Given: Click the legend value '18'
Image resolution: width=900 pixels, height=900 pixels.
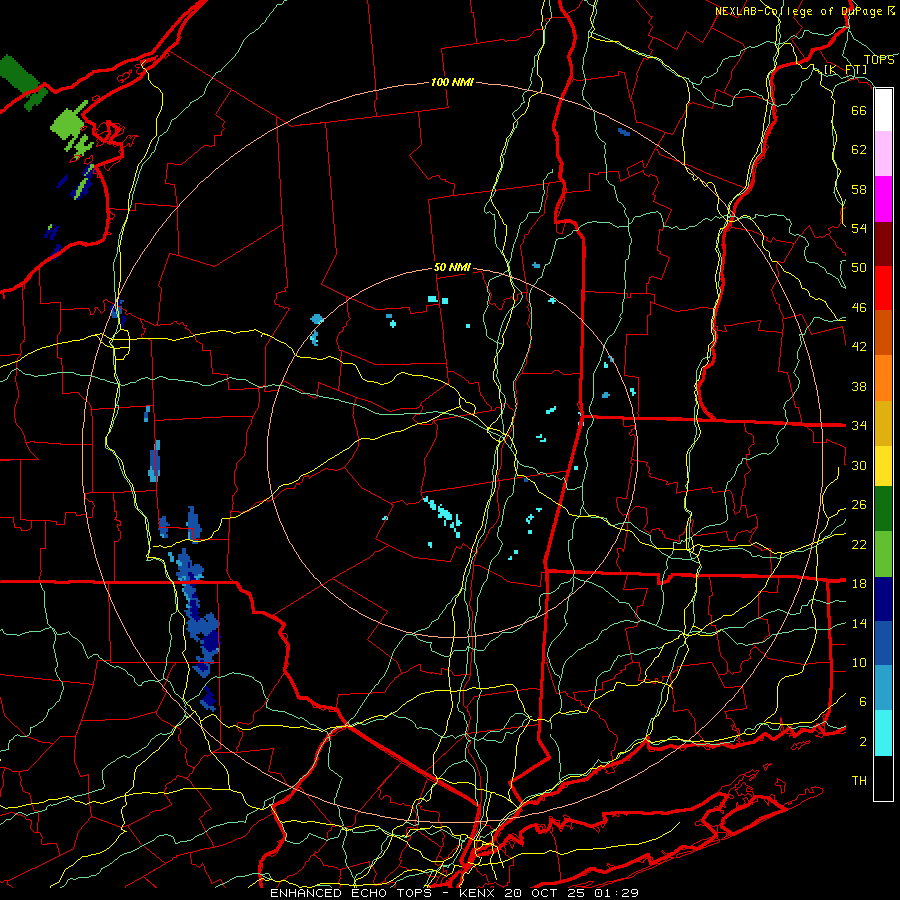Looking at the screenshot, I should click(859, 584).
